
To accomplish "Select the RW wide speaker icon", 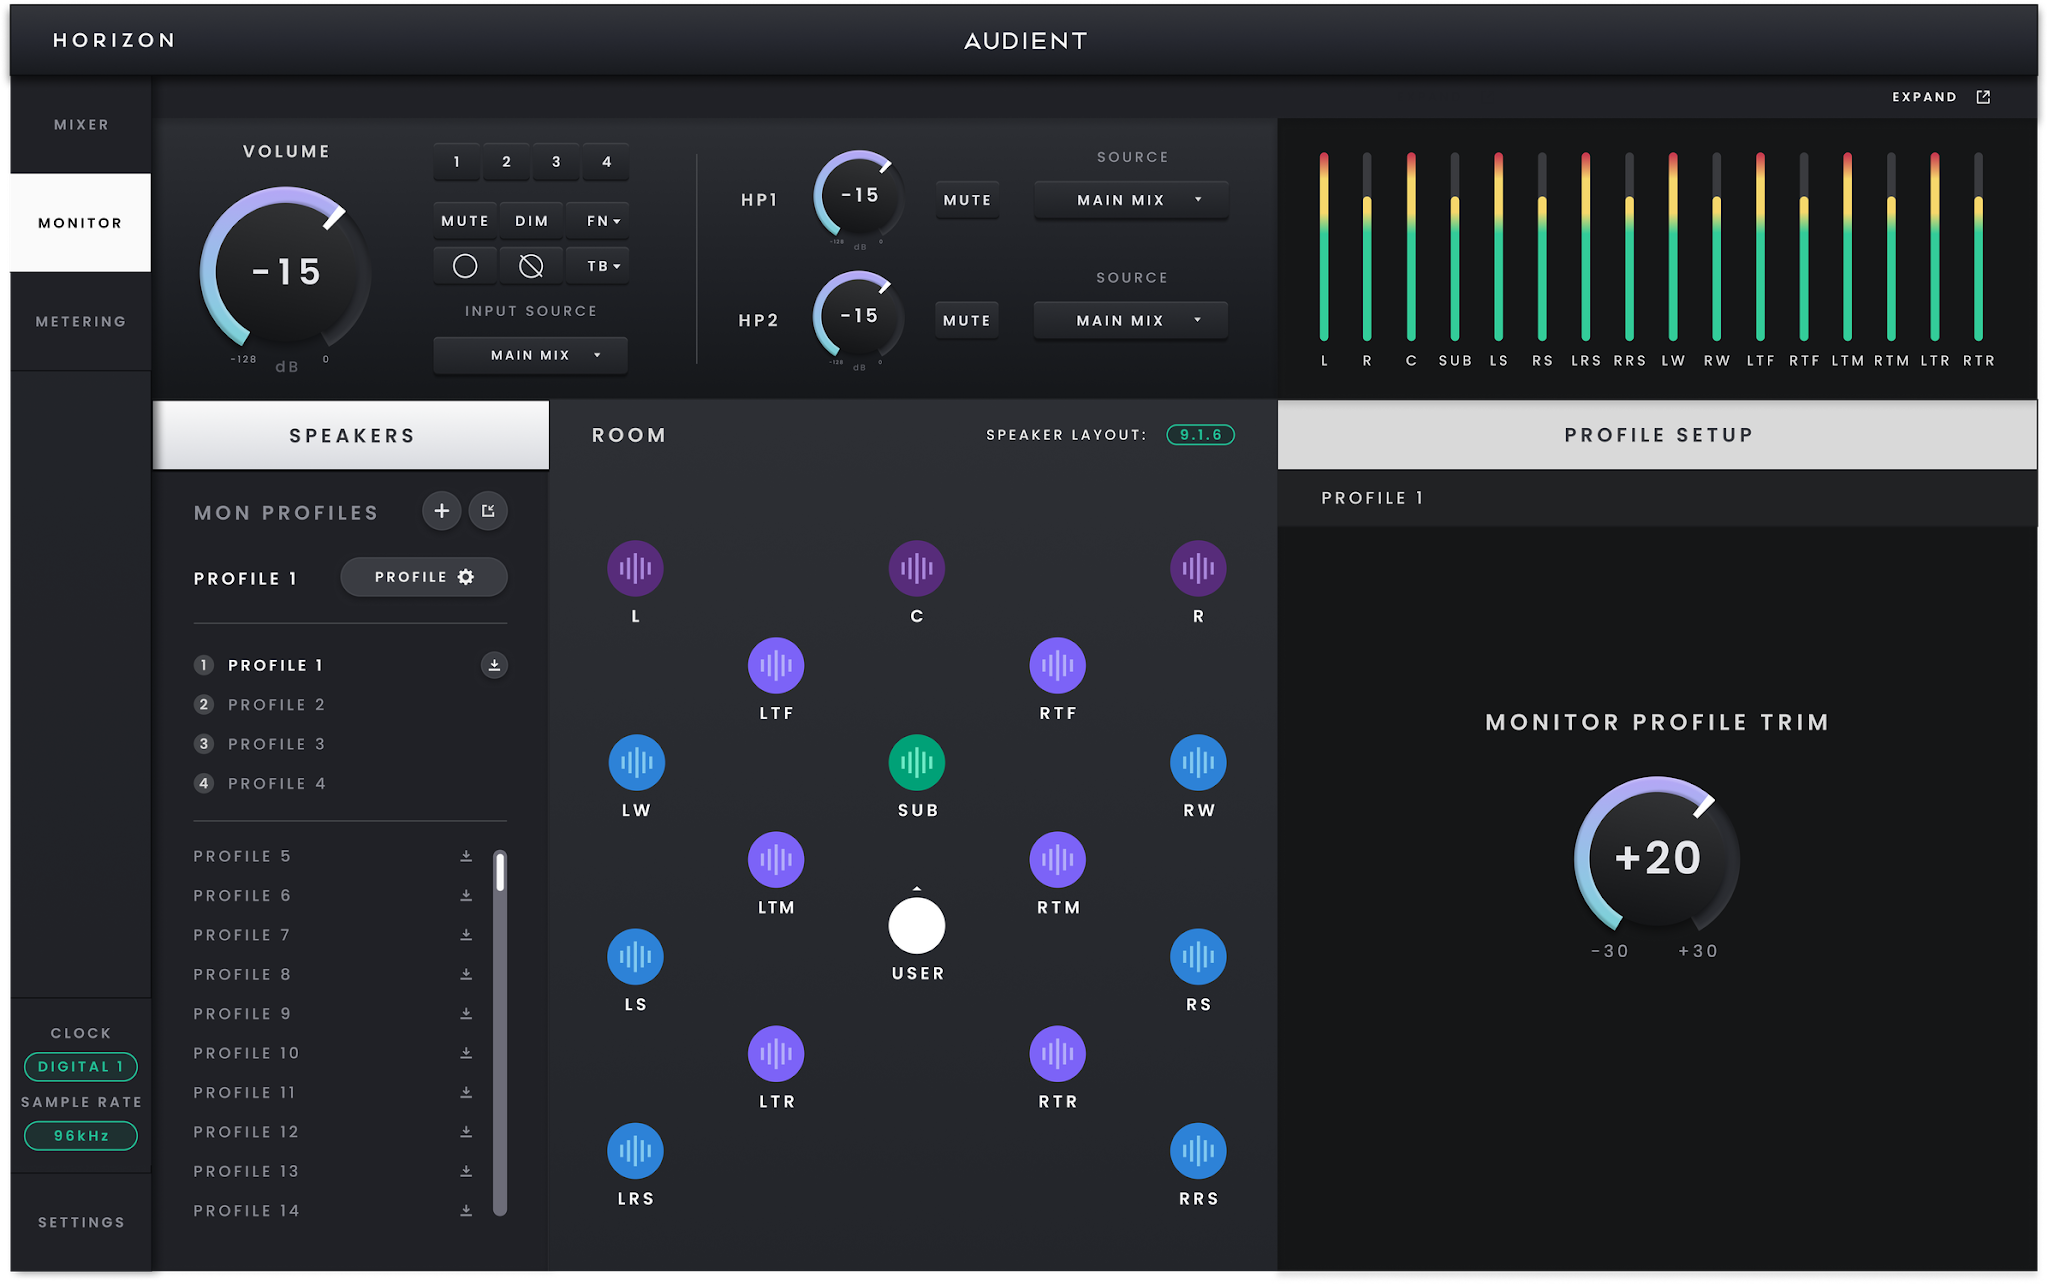I will [1198, 762].
